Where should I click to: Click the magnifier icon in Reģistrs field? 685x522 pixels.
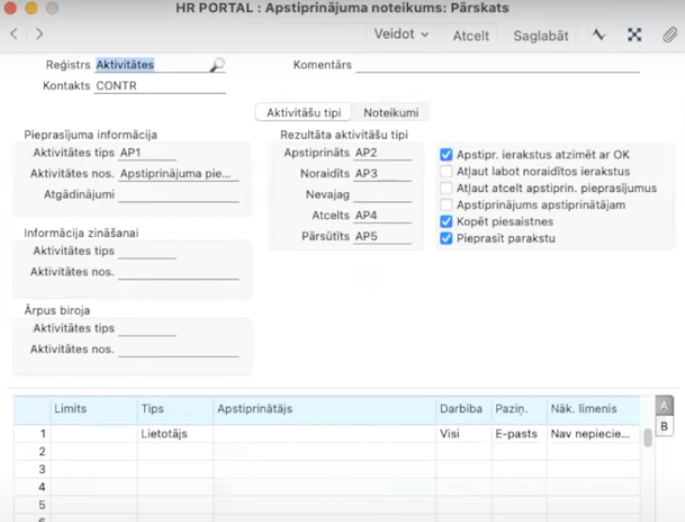tap(217, 65)
